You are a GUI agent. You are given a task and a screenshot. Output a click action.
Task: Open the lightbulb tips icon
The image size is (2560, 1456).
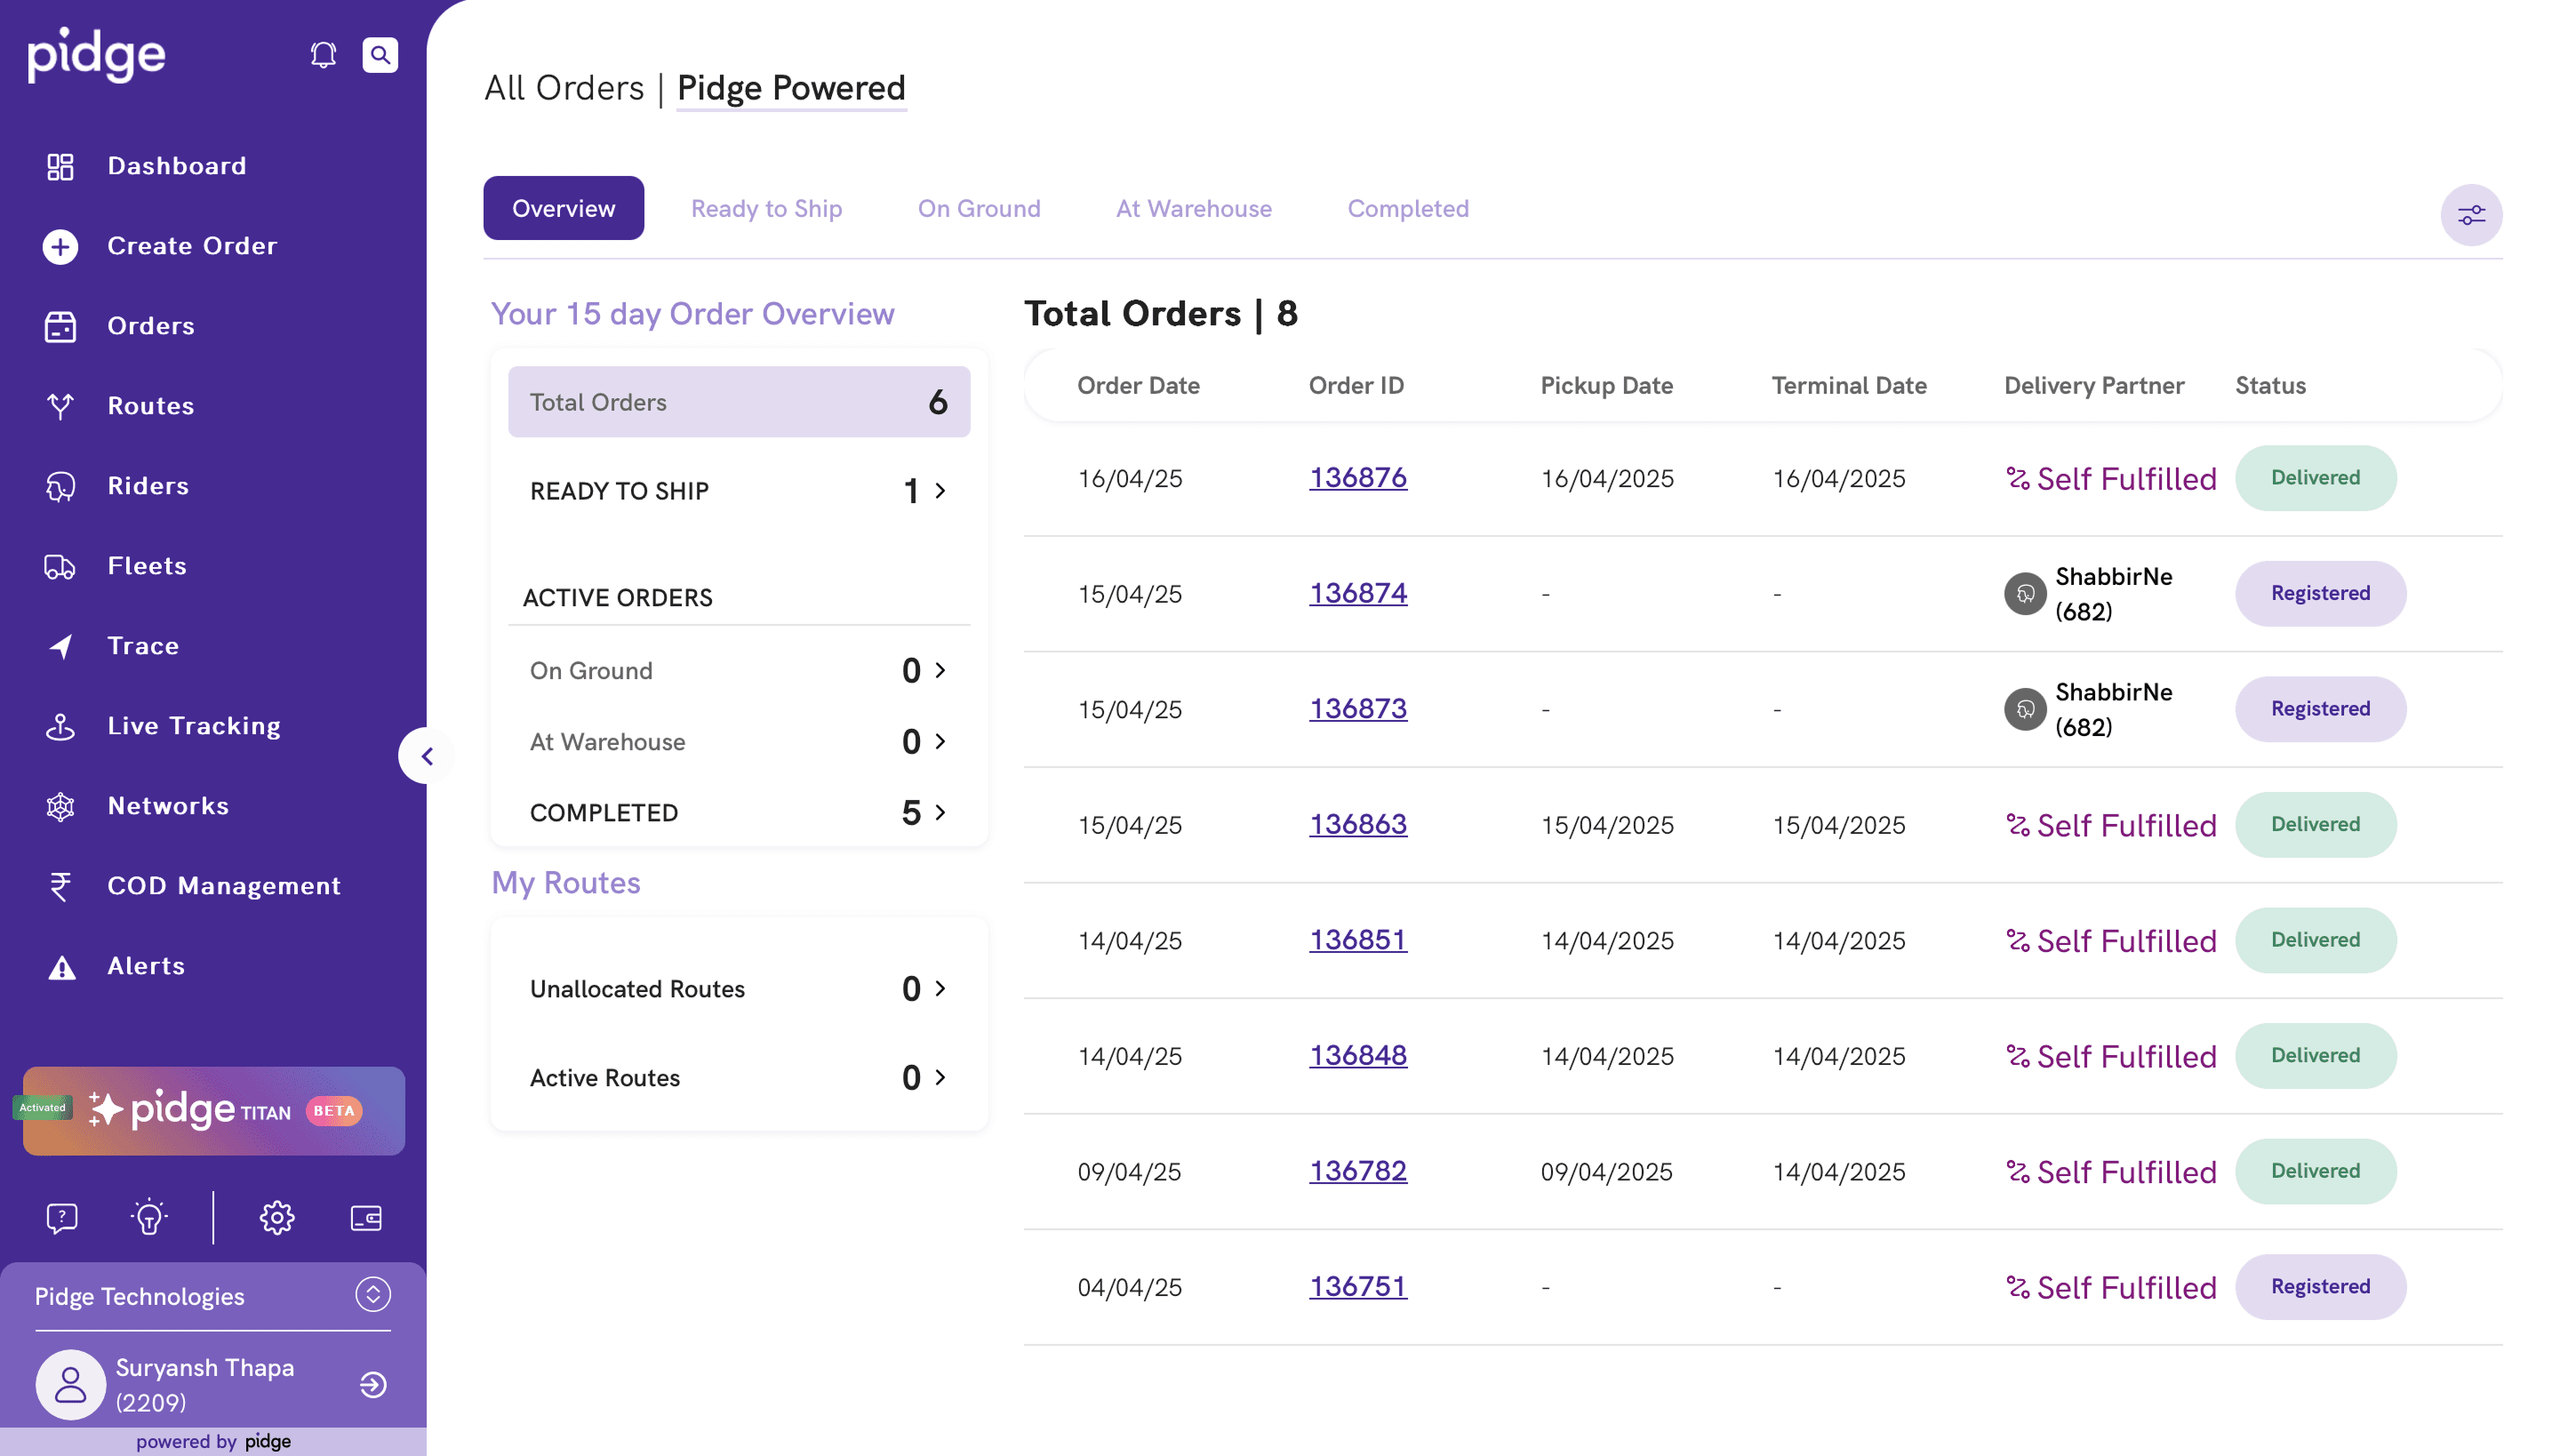click(x=149, y=1217)
